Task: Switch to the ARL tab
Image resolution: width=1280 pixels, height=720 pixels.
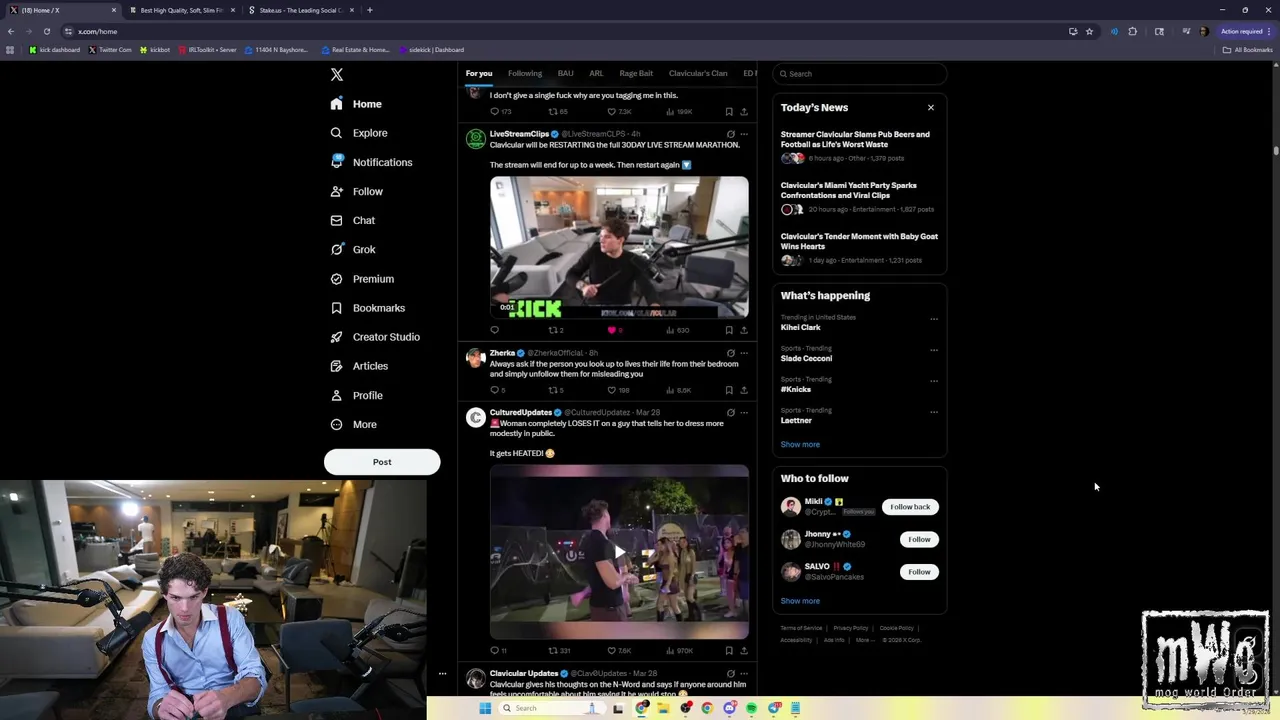Action: click(x=596, y=73)
